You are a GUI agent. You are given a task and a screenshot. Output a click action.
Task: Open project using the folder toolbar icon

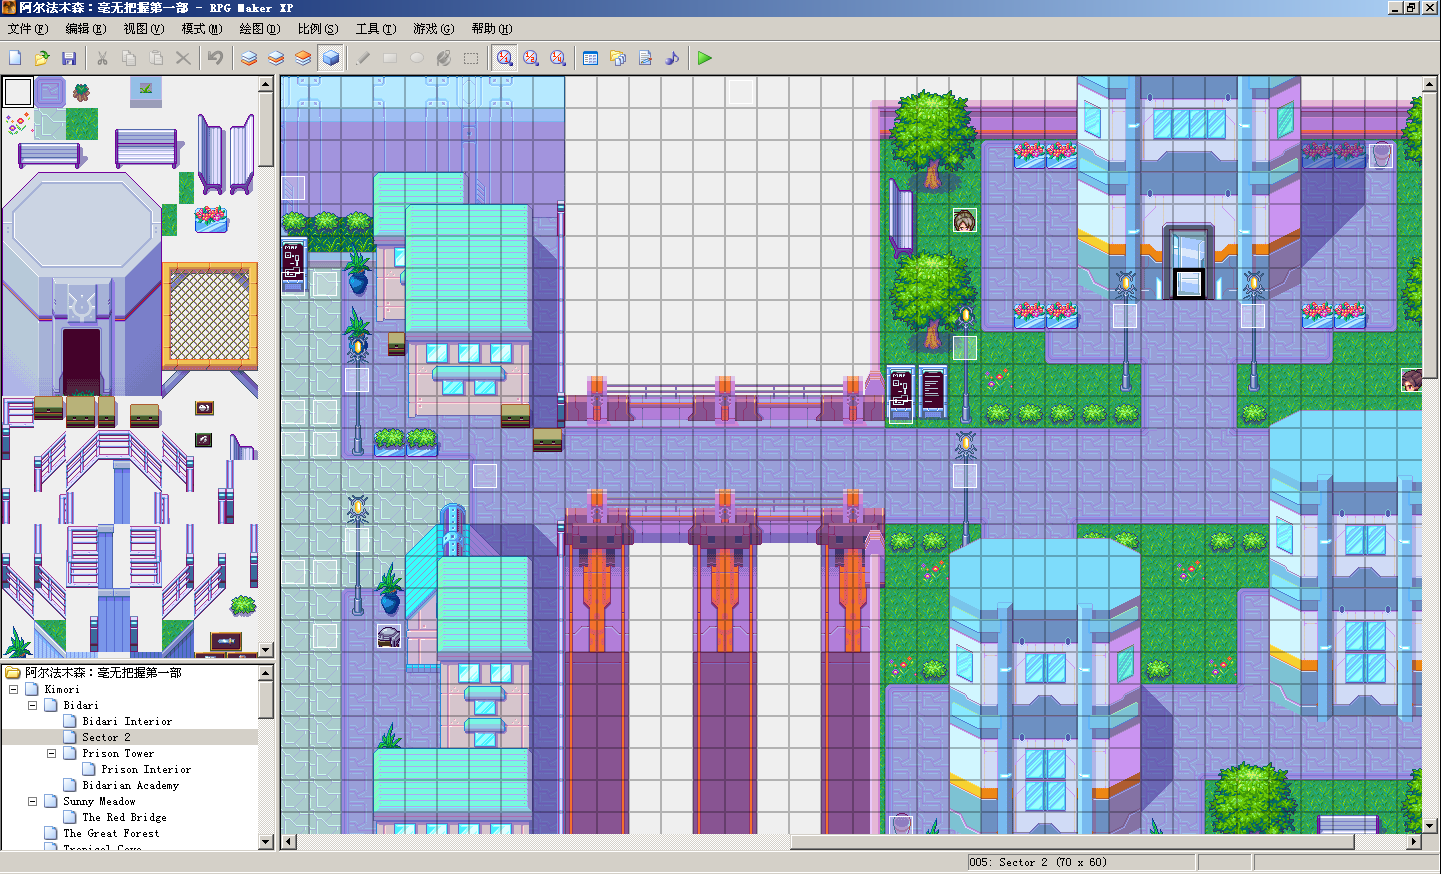[42, 58]
